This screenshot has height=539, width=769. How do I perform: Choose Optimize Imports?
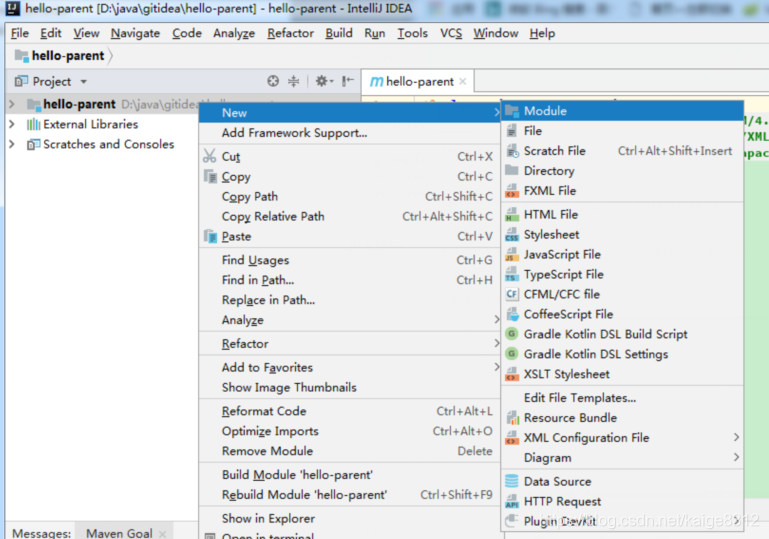(x=350, y=431)
